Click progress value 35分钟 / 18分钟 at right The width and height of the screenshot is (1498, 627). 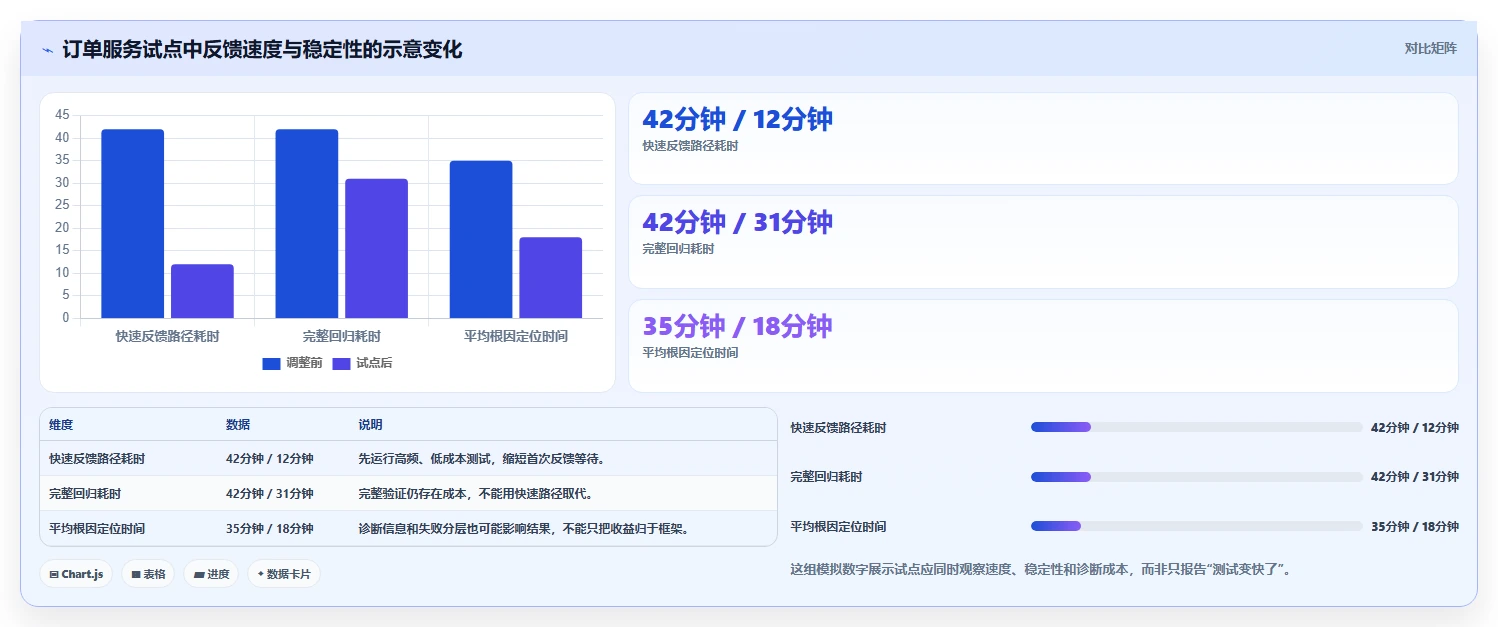coord(1415,526)
